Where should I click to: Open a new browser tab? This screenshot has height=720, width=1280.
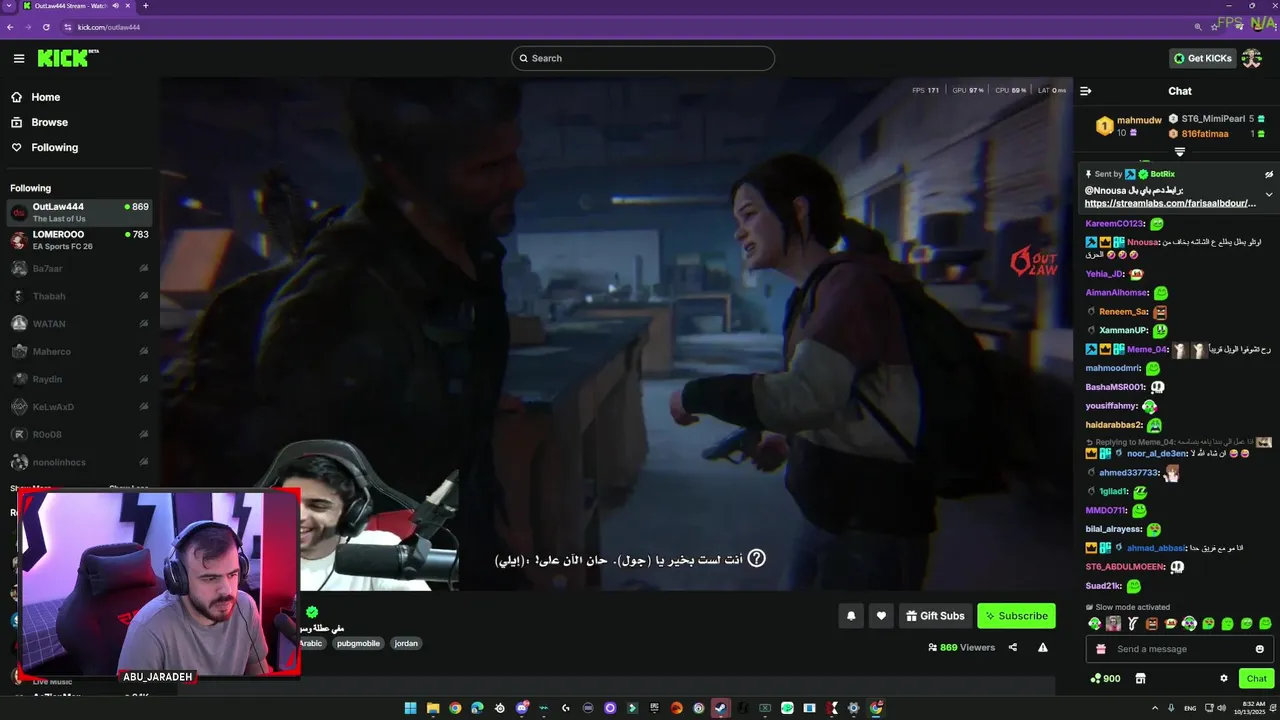[146, 6]
